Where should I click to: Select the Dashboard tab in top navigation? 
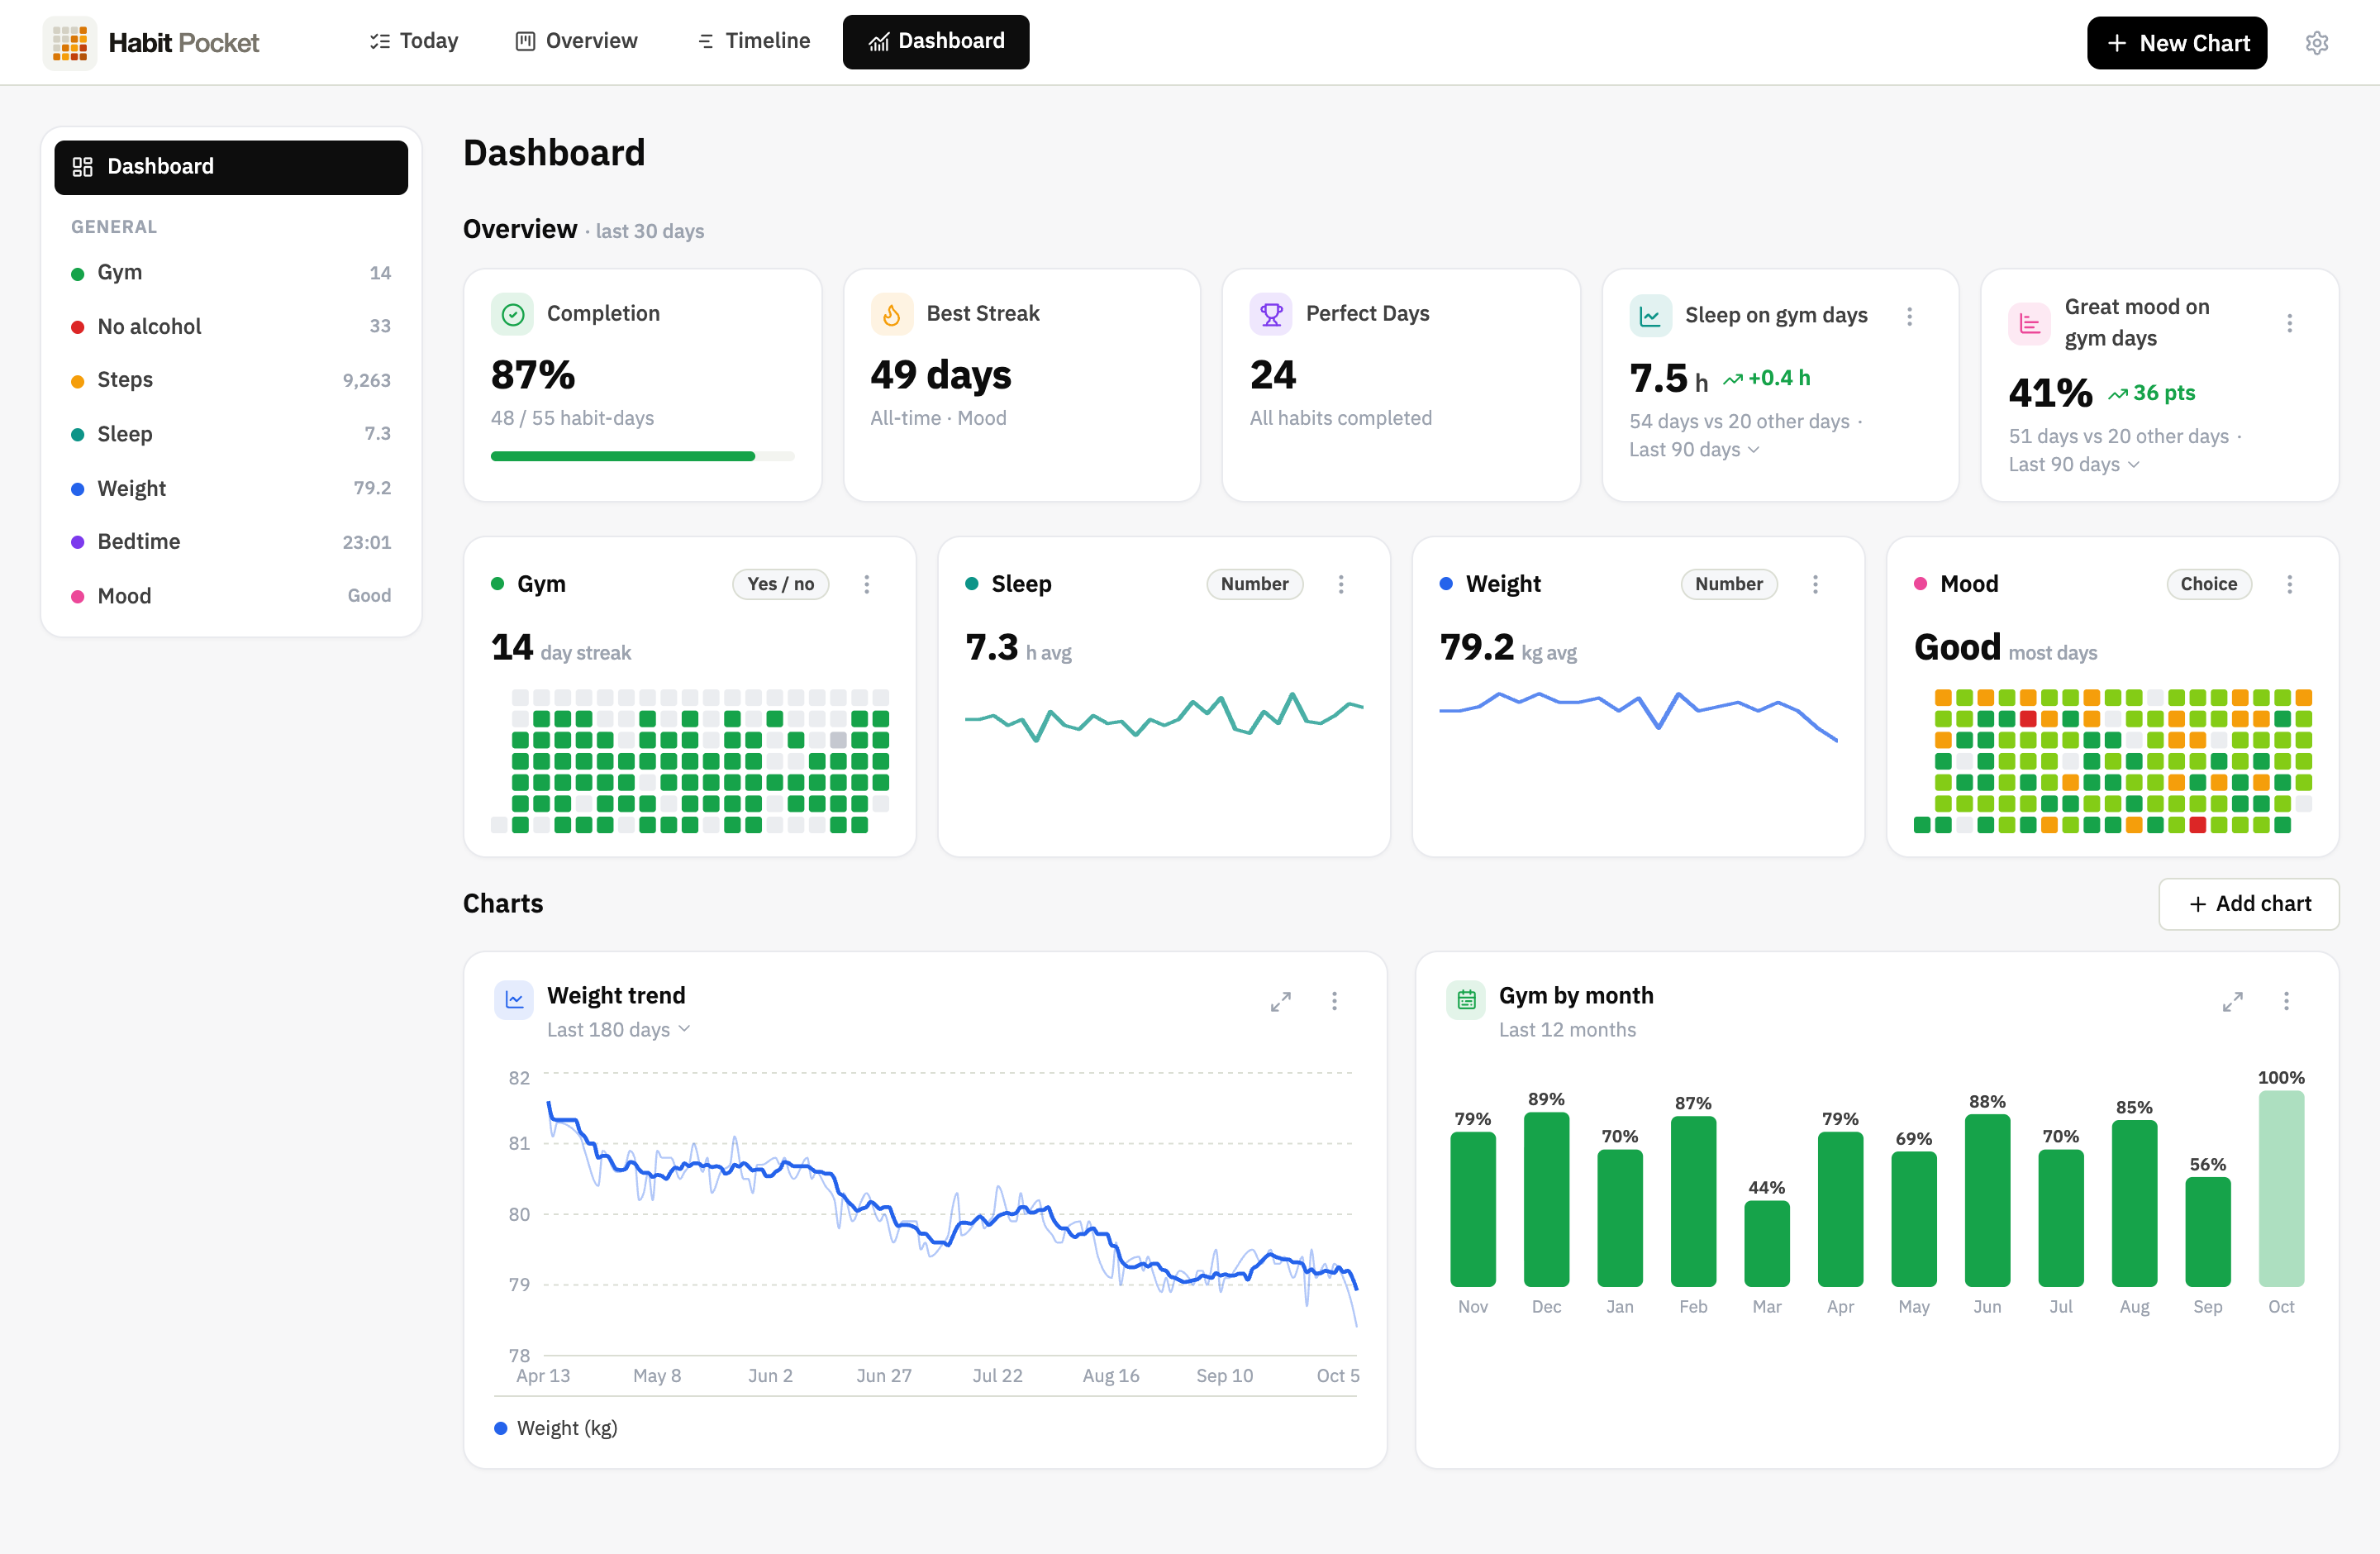(936, 41)
